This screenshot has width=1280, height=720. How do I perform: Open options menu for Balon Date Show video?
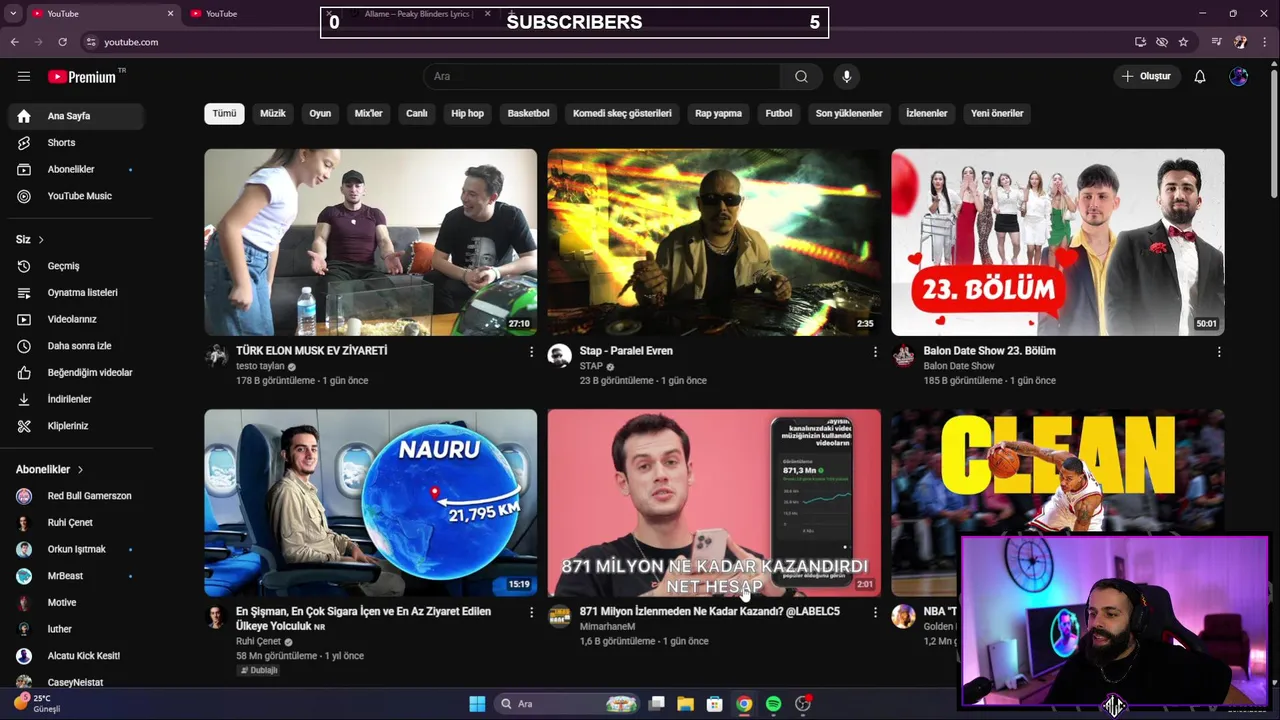pyautogui.click(x=1219, y=352)
